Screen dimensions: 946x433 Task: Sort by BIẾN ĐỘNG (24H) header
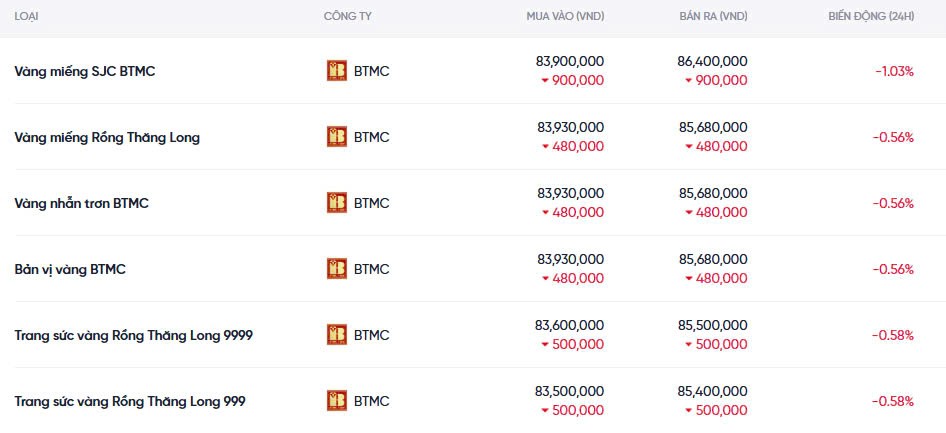click(x=871, y=17)
